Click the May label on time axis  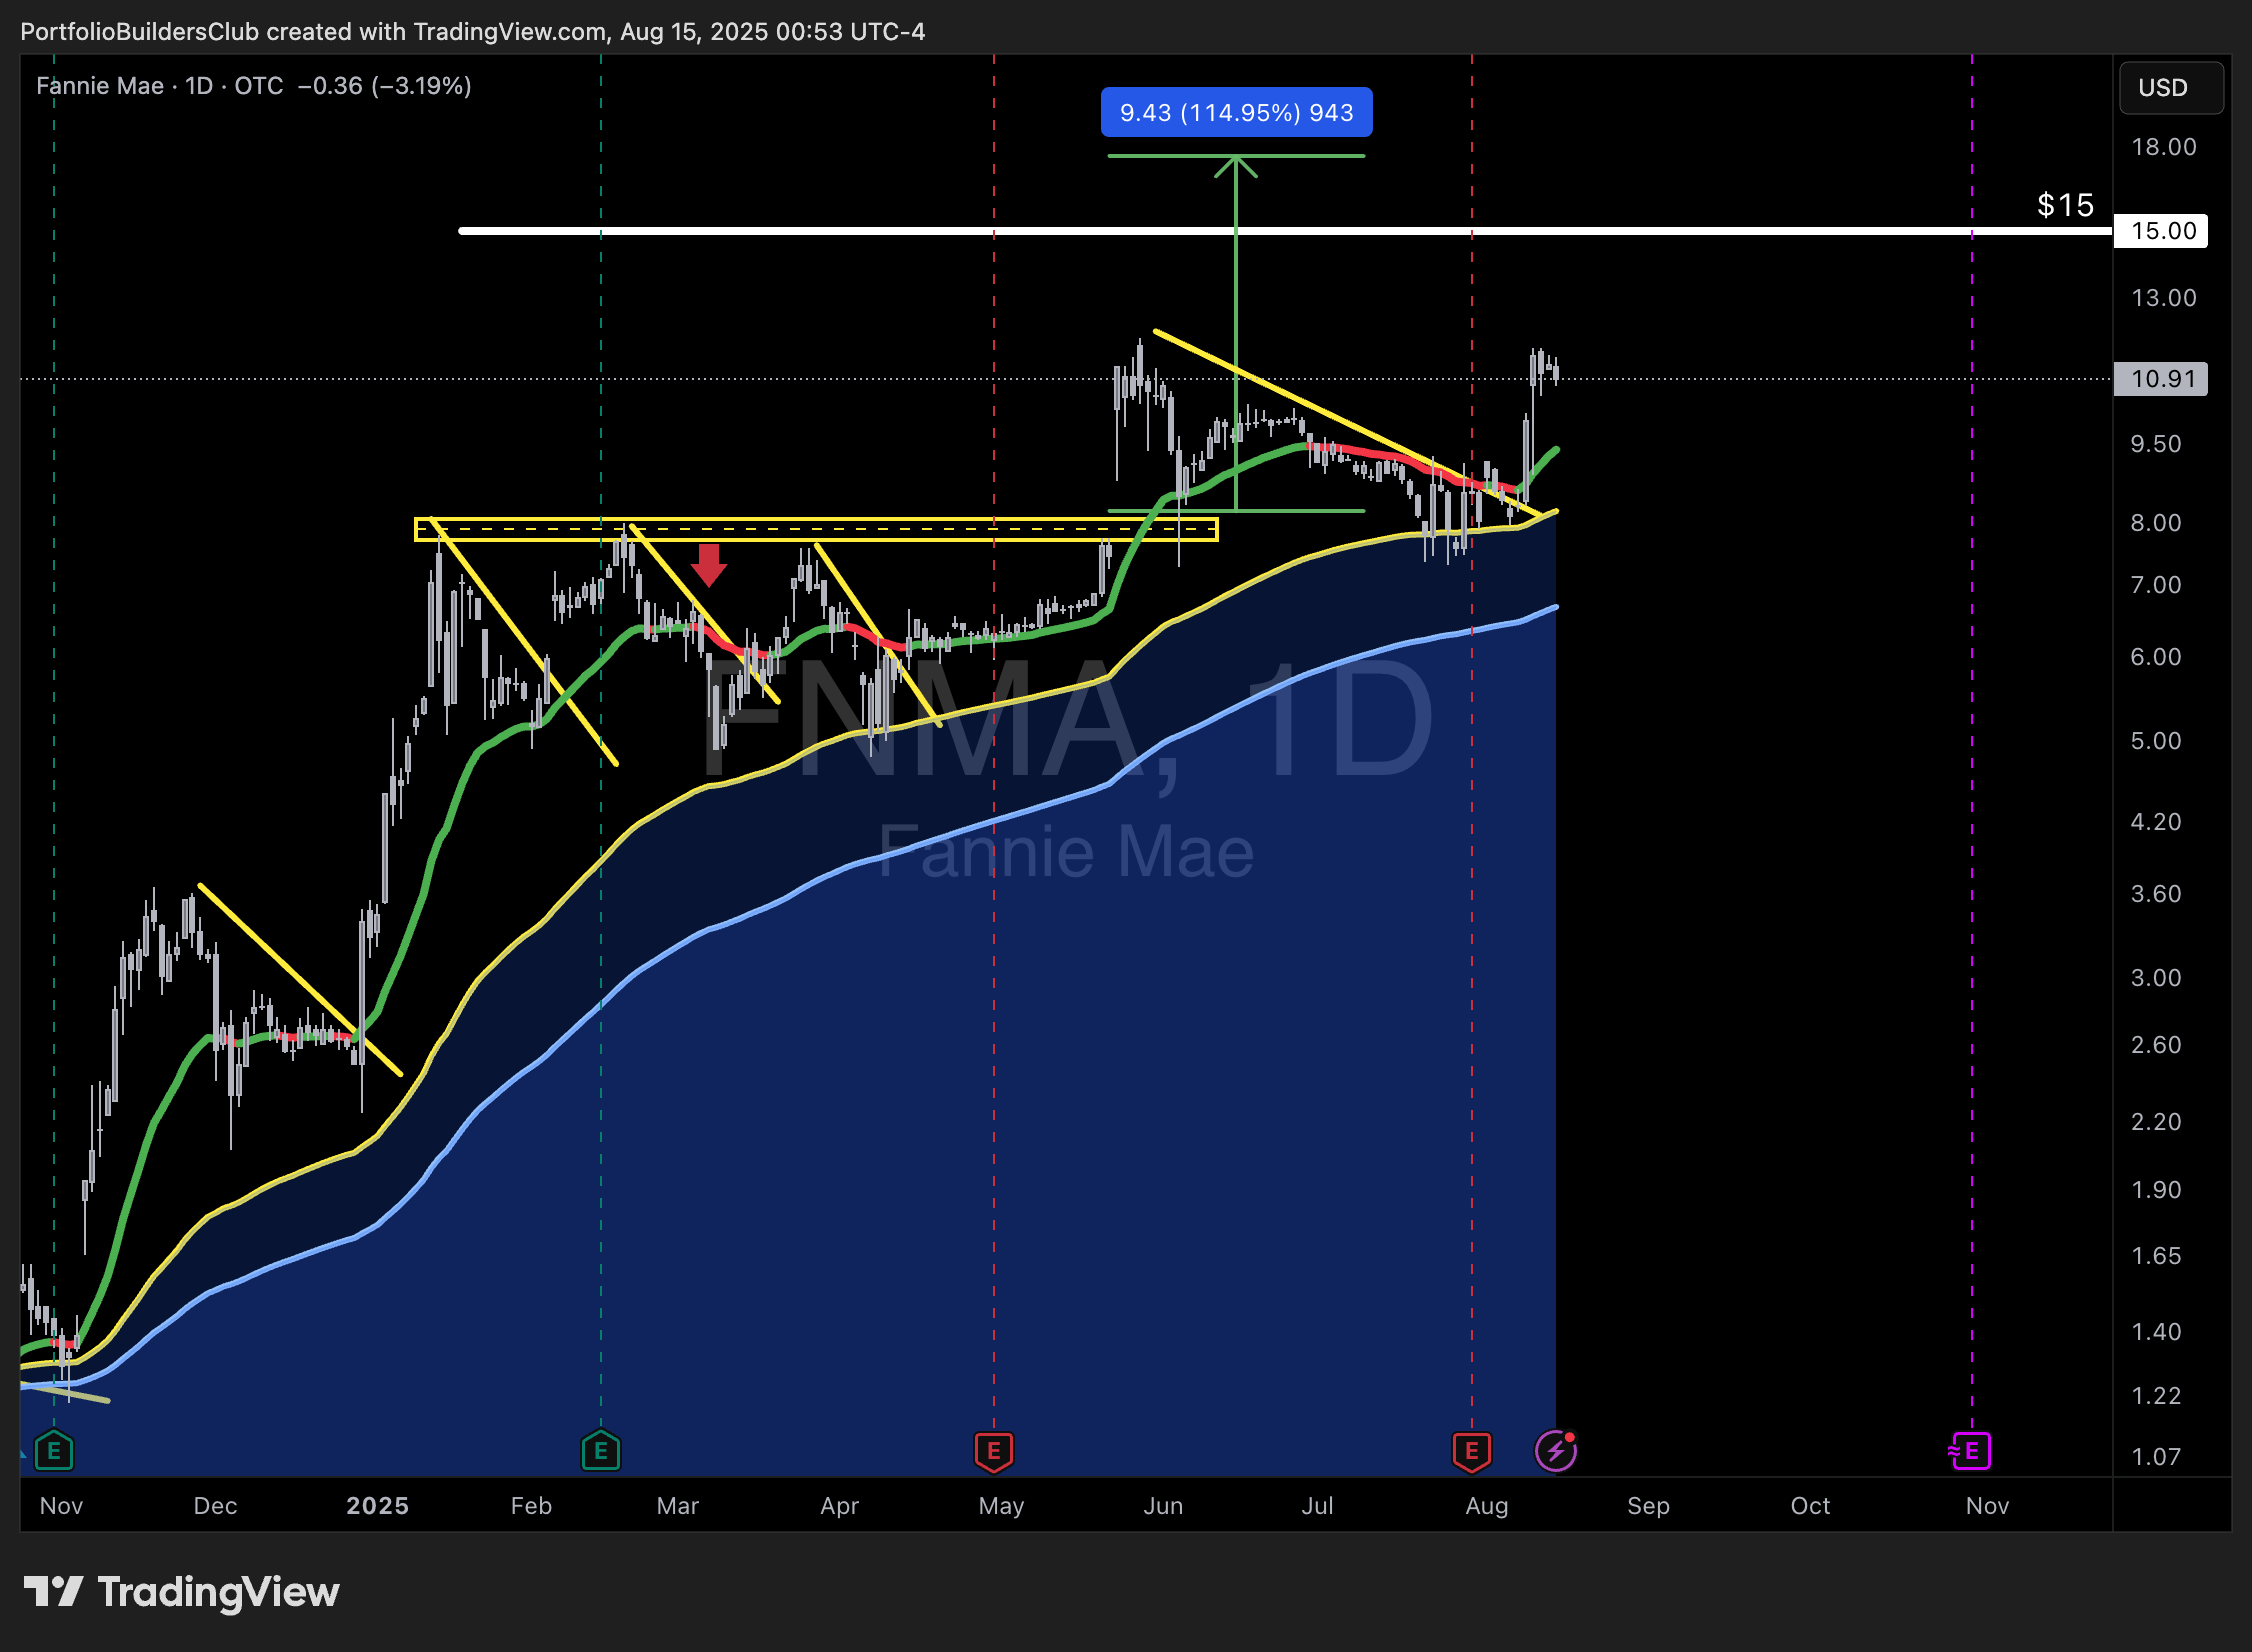[1001, 1506]
